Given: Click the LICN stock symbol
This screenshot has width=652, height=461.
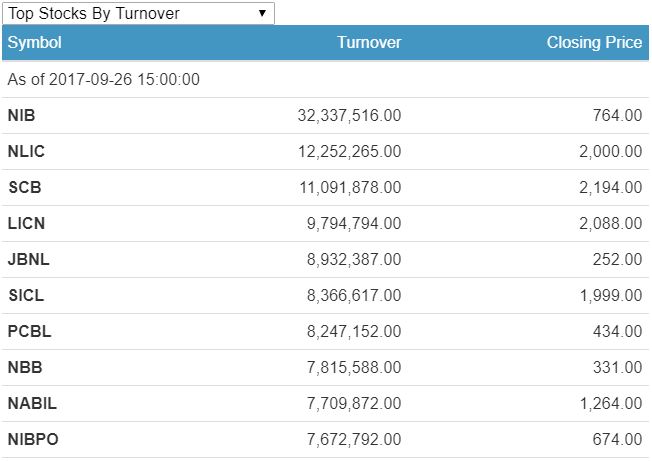Looking at the screenshot, I should coord(26,224).
